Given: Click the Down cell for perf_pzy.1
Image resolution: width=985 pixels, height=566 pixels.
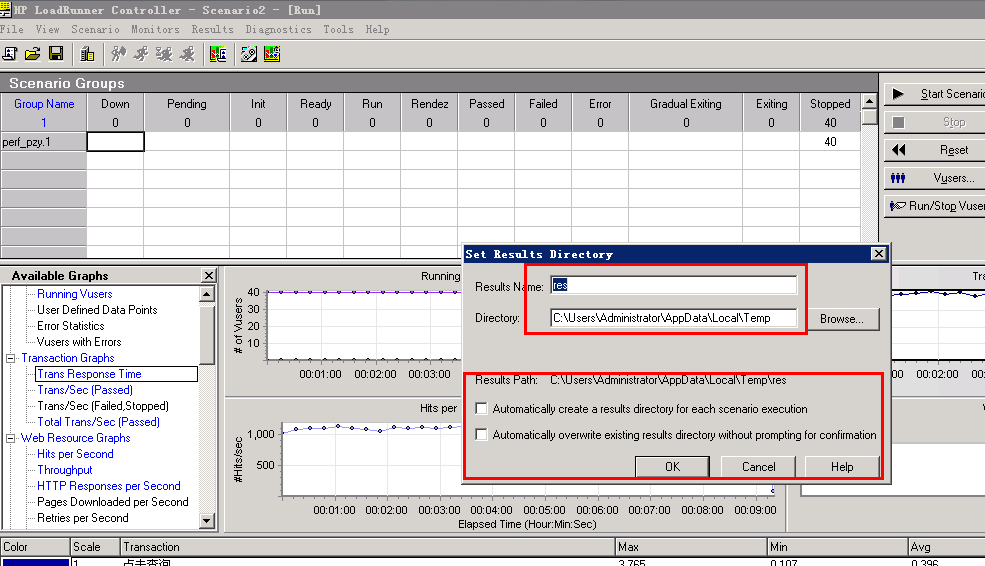Looking at the screenshot, I should (x=116, y=142).
